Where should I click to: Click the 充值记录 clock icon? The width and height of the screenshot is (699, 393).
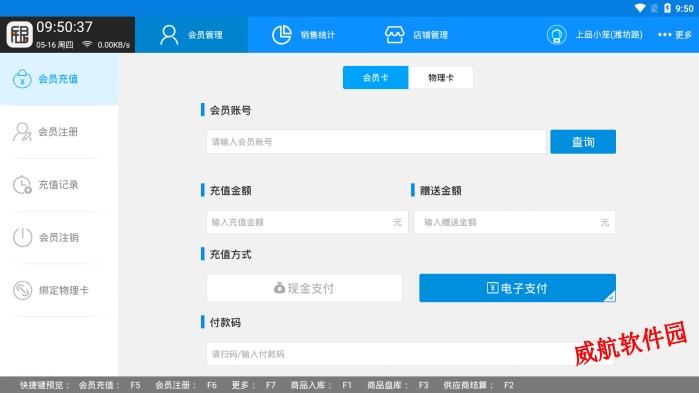pos(22,184)
